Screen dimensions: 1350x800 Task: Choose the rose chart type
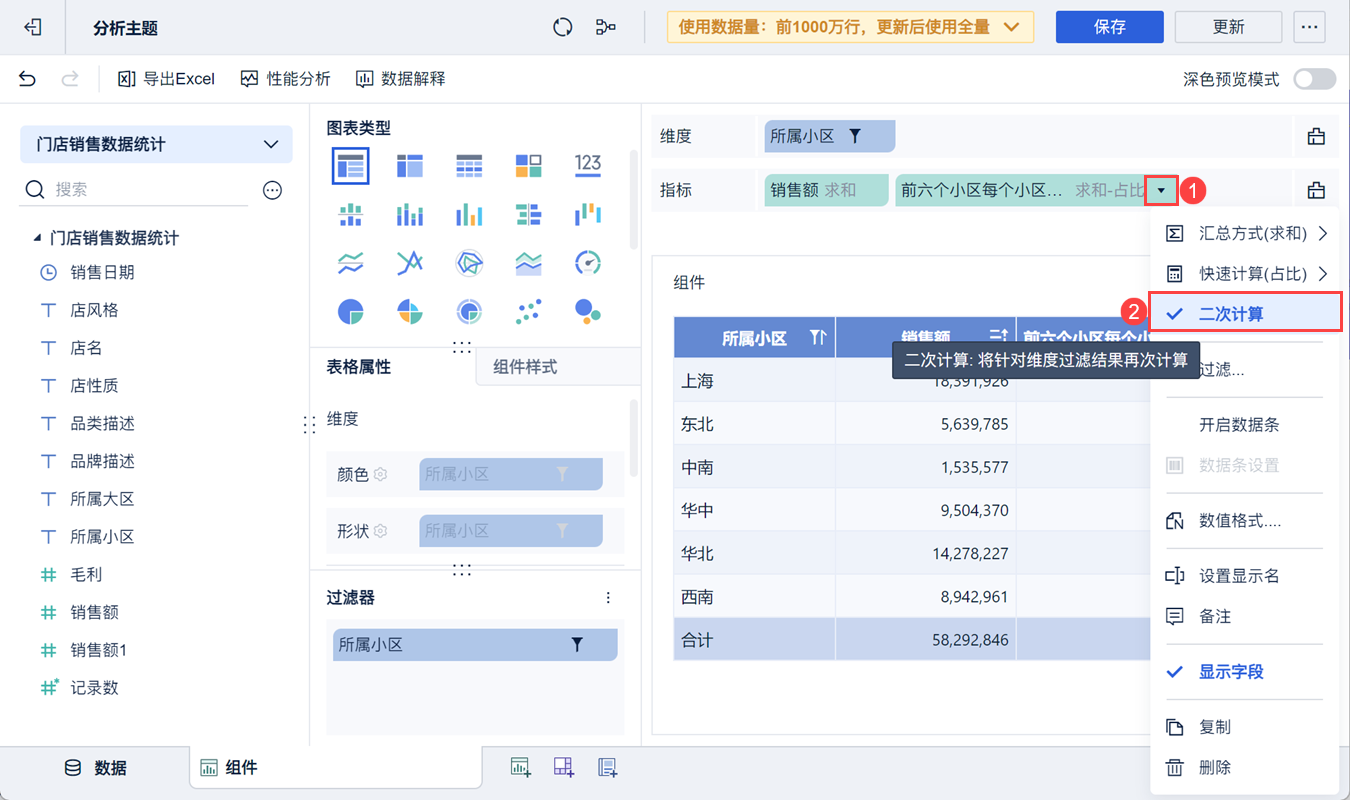point(409,312)
